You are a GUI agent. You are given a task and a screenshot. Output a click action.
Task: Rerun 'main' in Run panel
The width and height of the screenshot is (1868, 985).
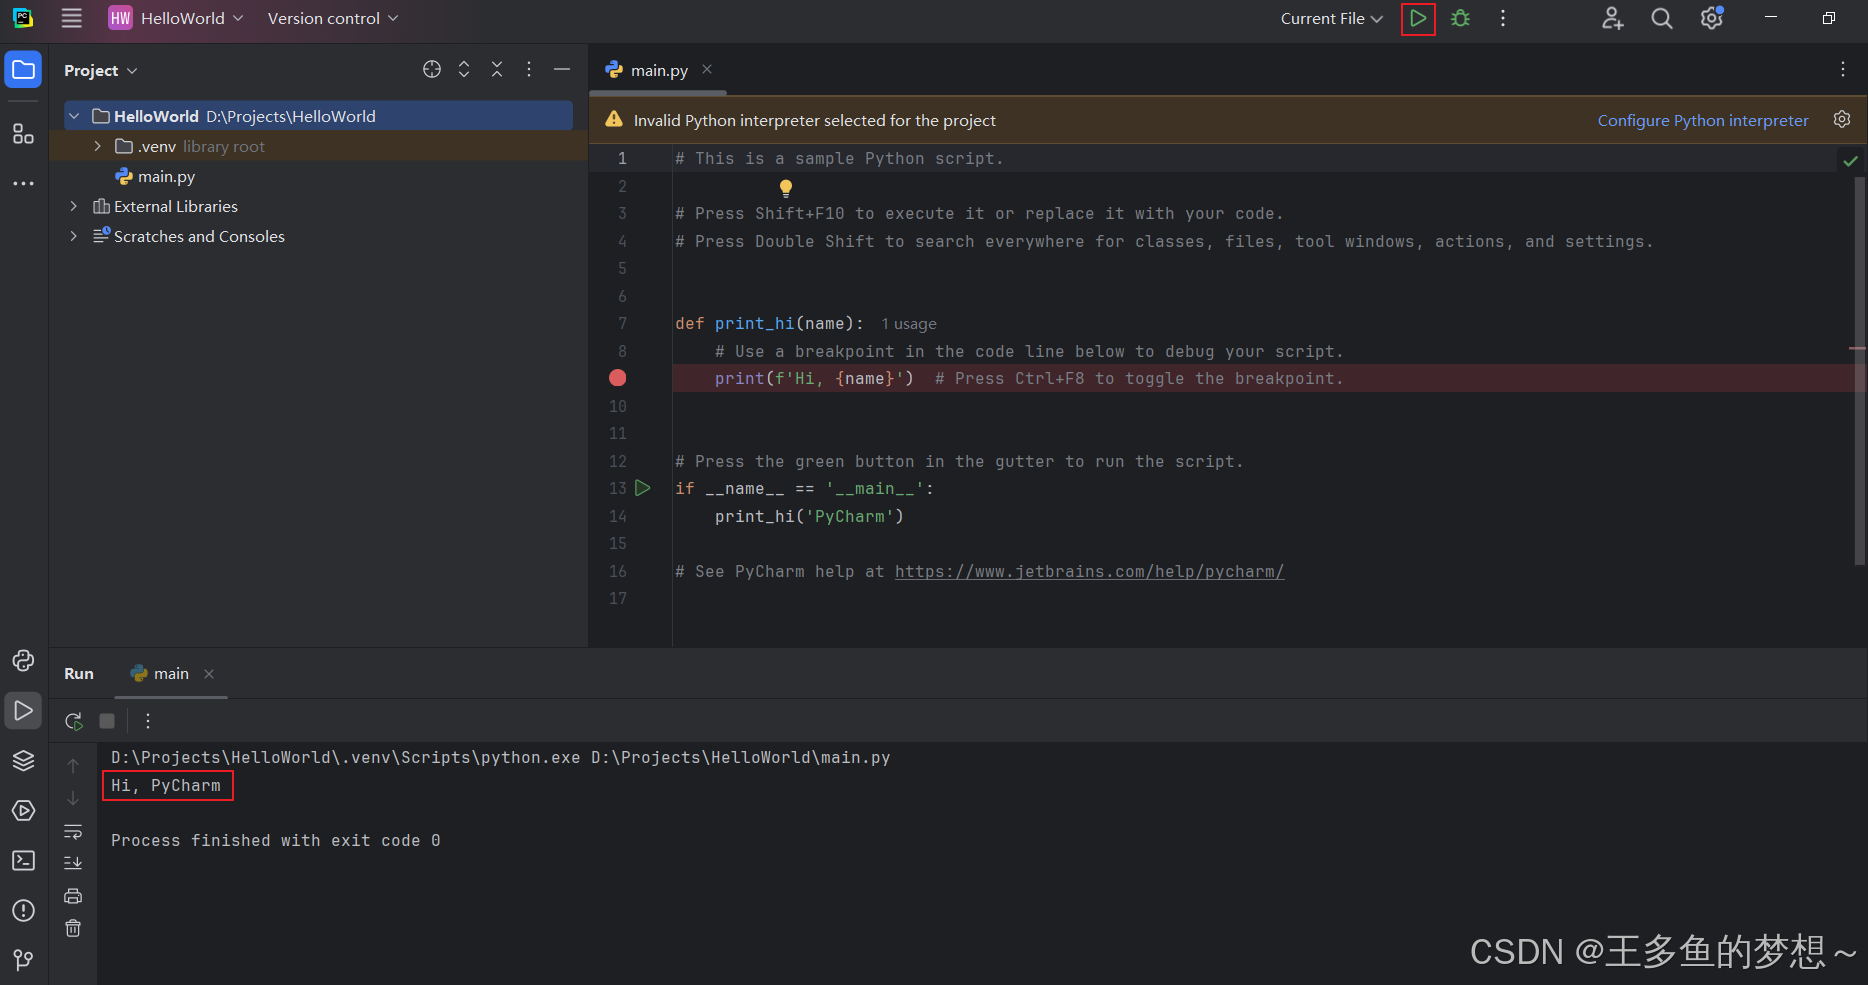pyautogui.click(x=73, y=721)
